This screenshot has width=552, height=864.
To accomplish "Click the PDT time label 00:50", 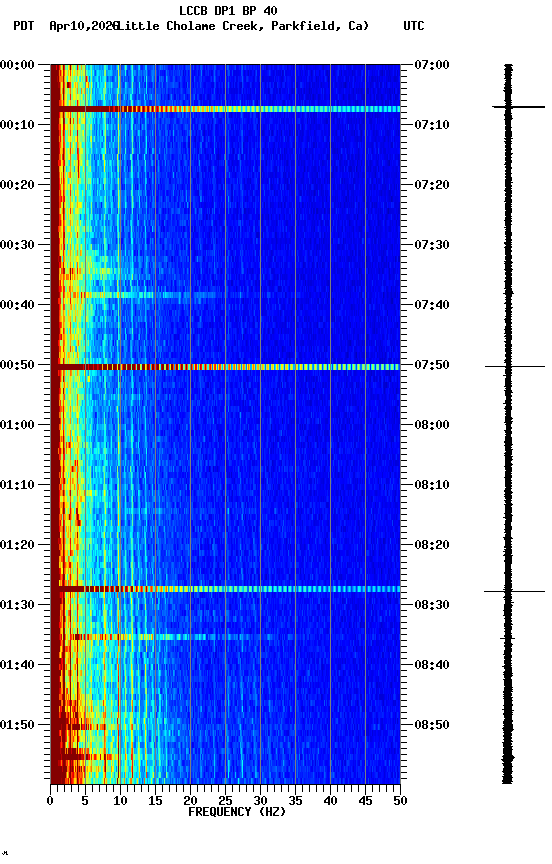I will (17, 365).
